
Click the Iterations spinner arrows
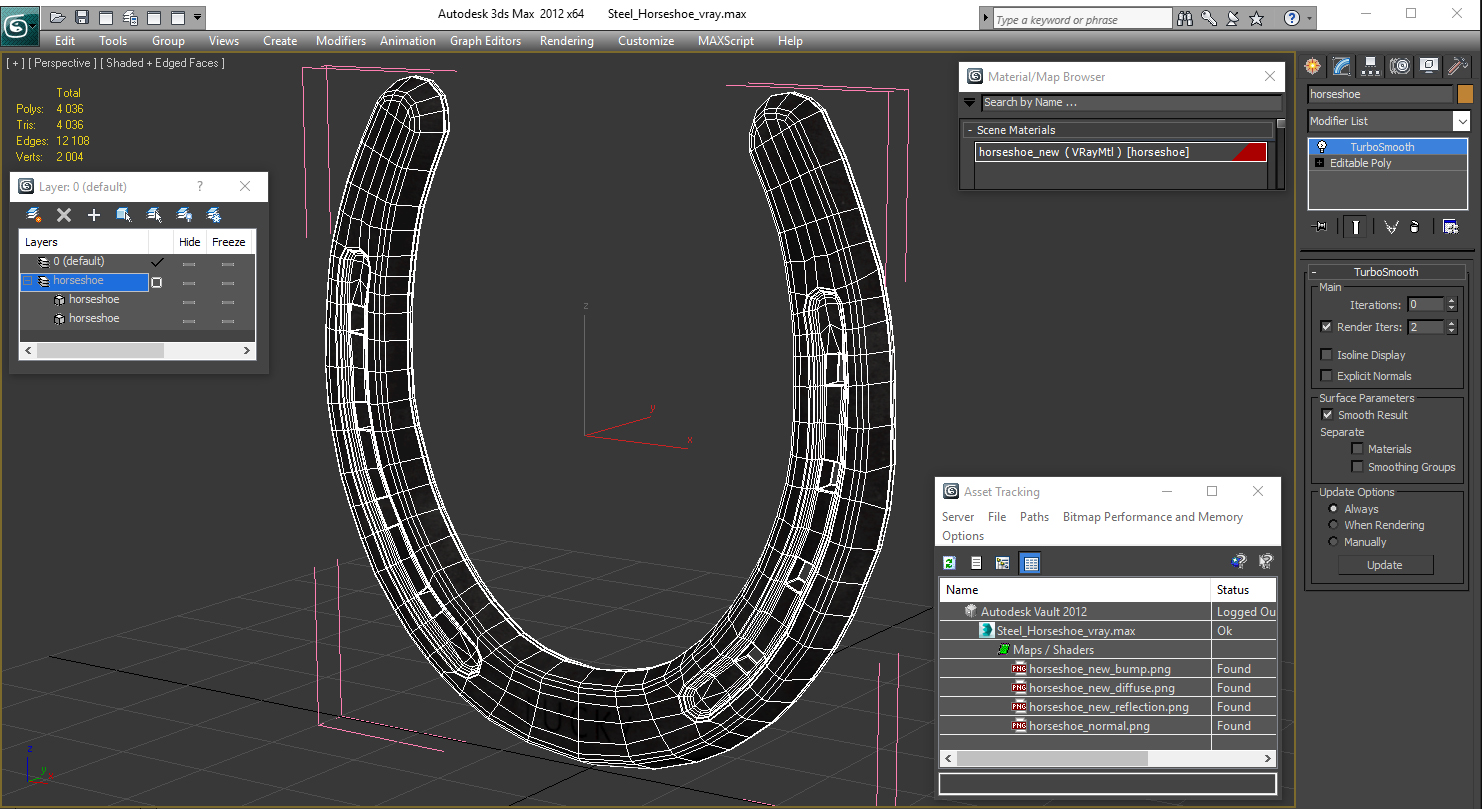[x=1451, y=305]
